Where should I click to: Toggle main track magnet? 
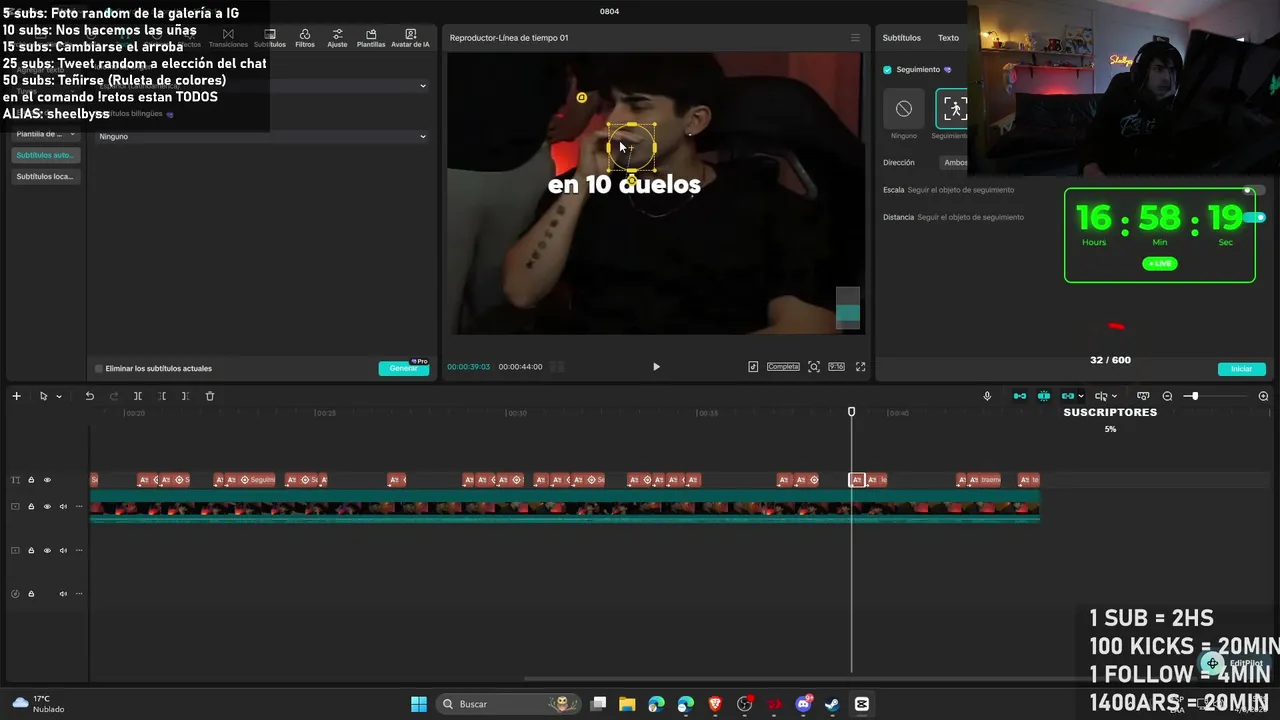(x=1019, y=396)
